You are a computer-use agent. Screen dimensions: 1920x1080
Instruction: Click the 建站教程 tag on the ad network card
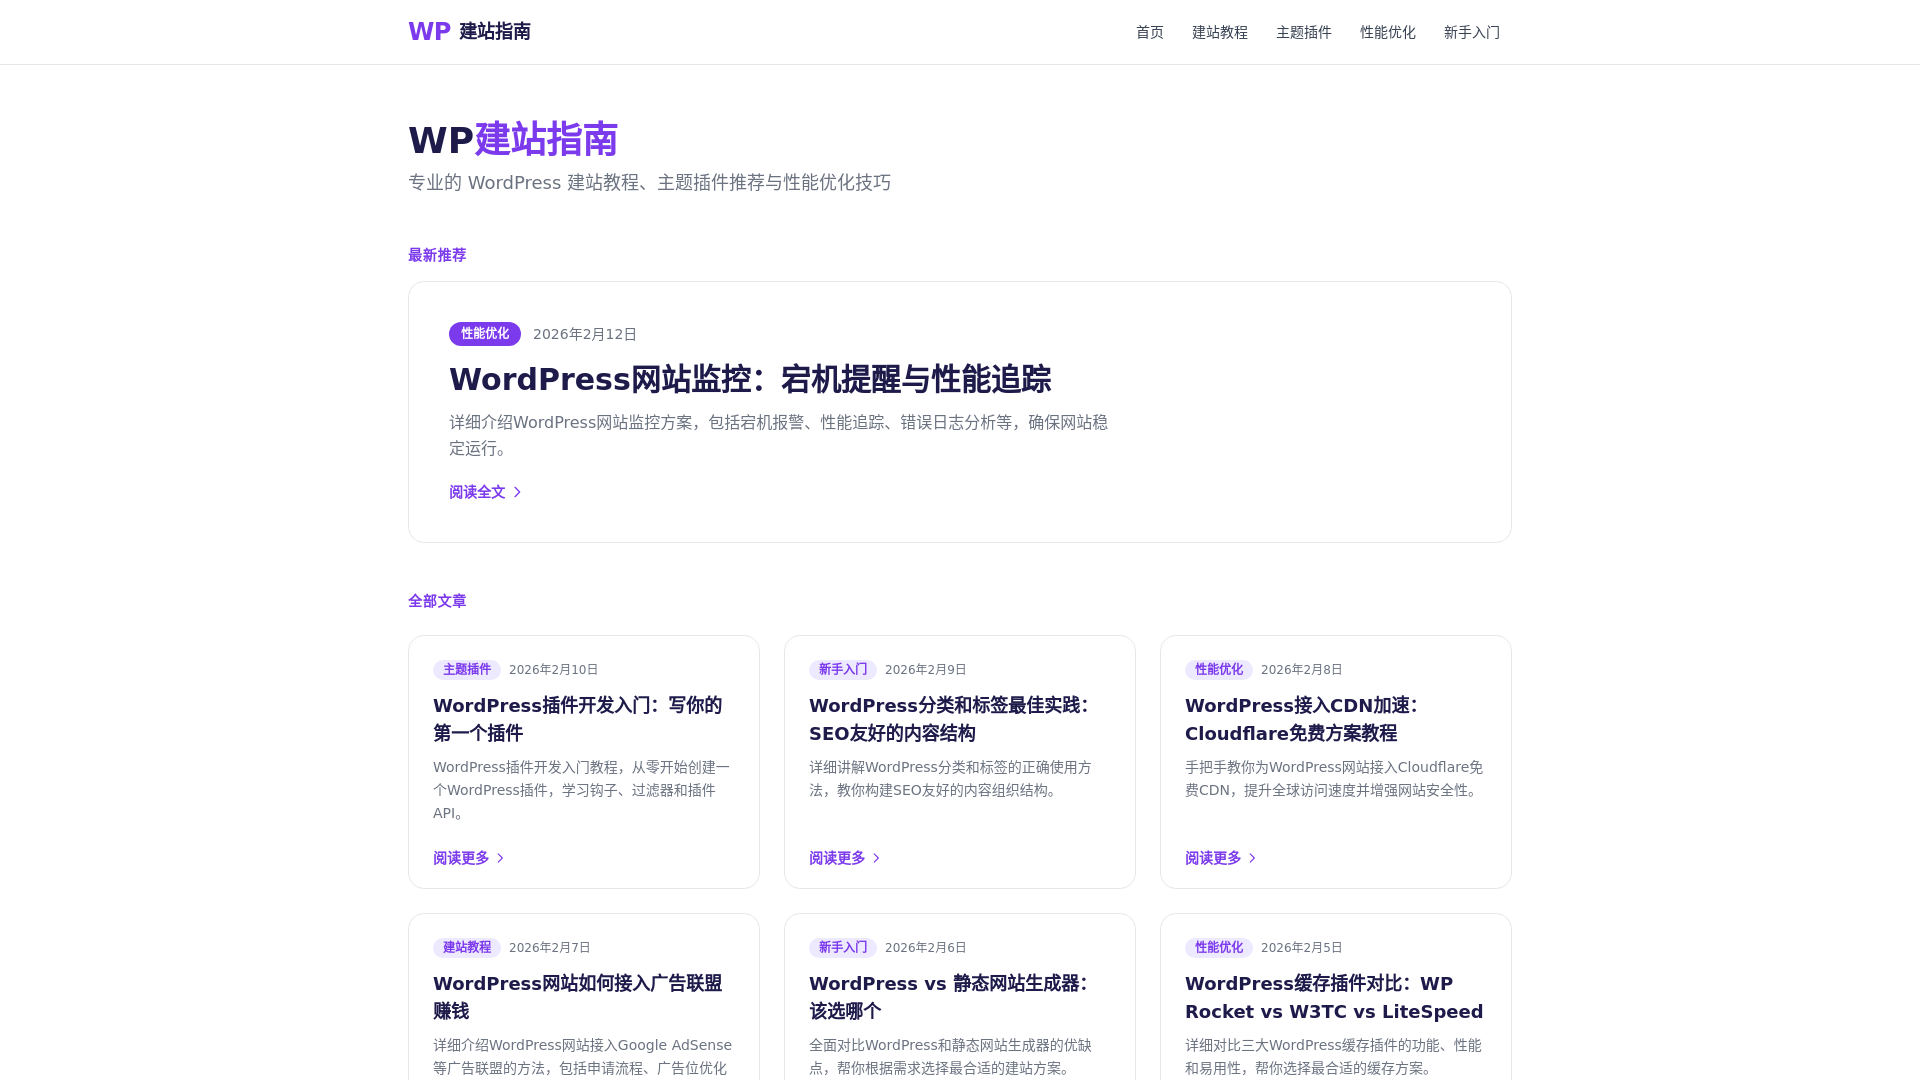click(x=467, y=947)
